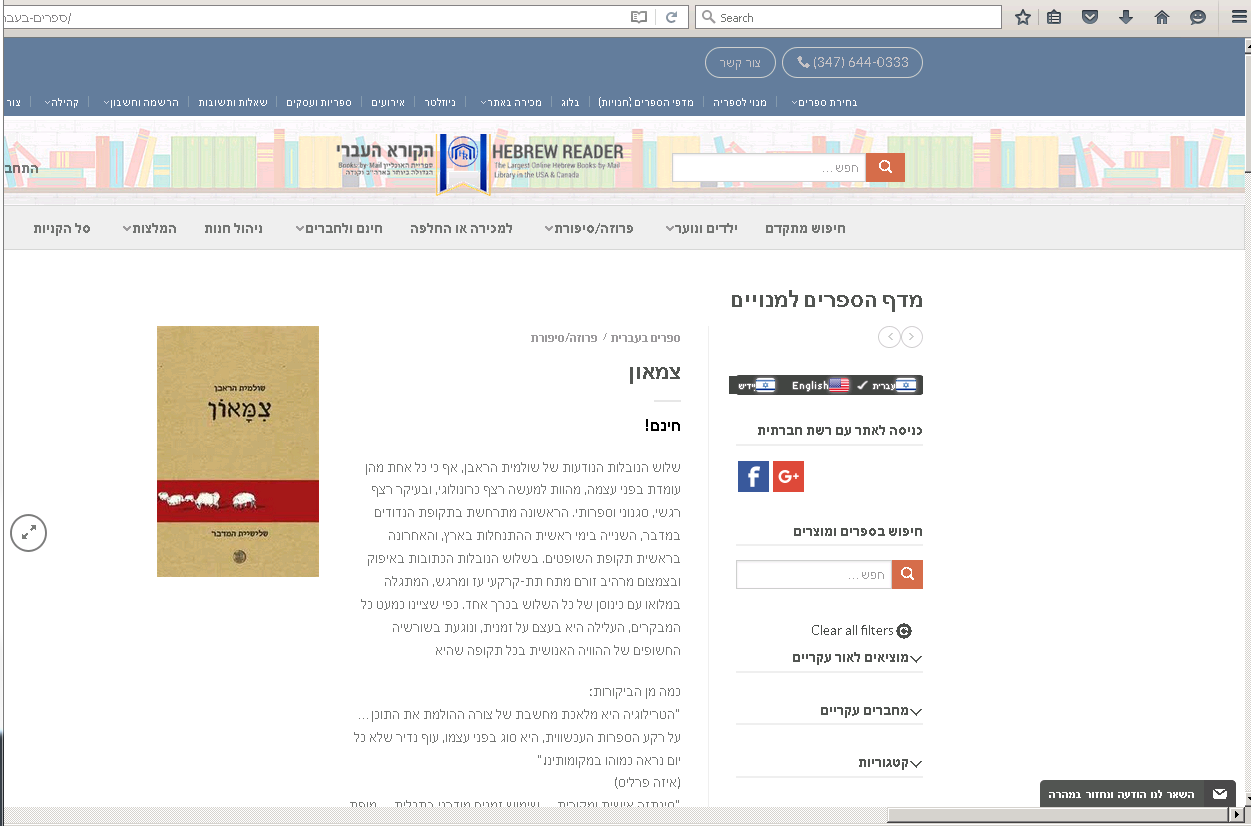Click the header חפש search field

[x=769, y=168]
